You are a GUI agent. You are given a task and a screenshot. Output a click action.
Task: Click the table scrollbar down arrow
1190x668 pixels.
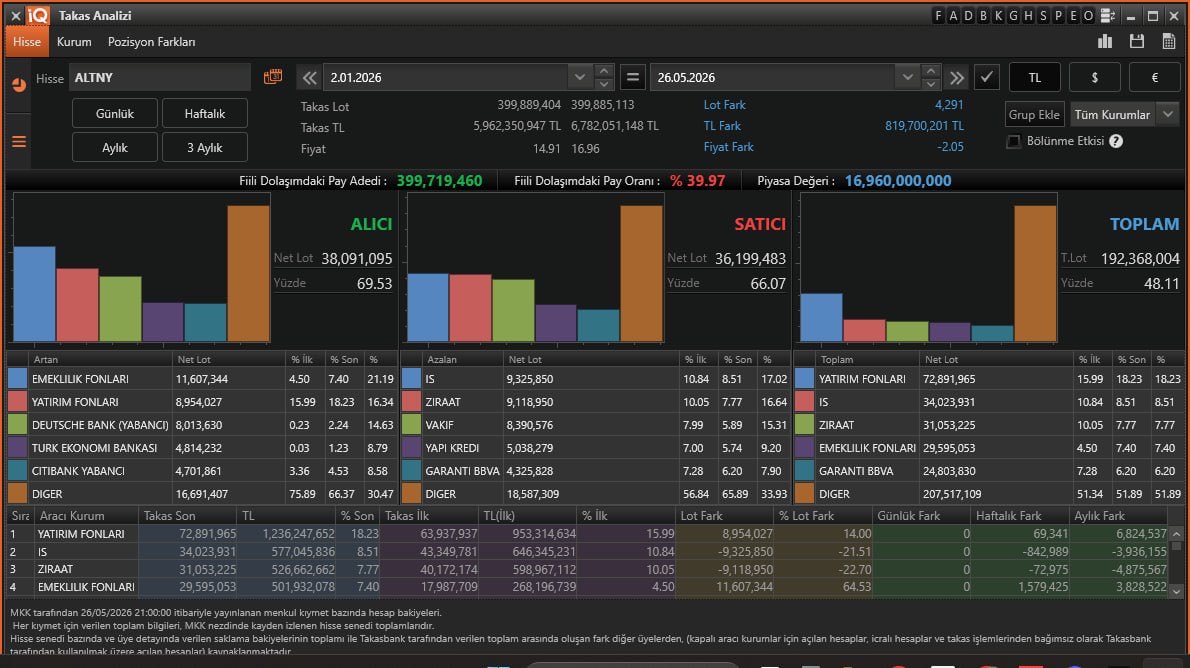point(1176,591)
